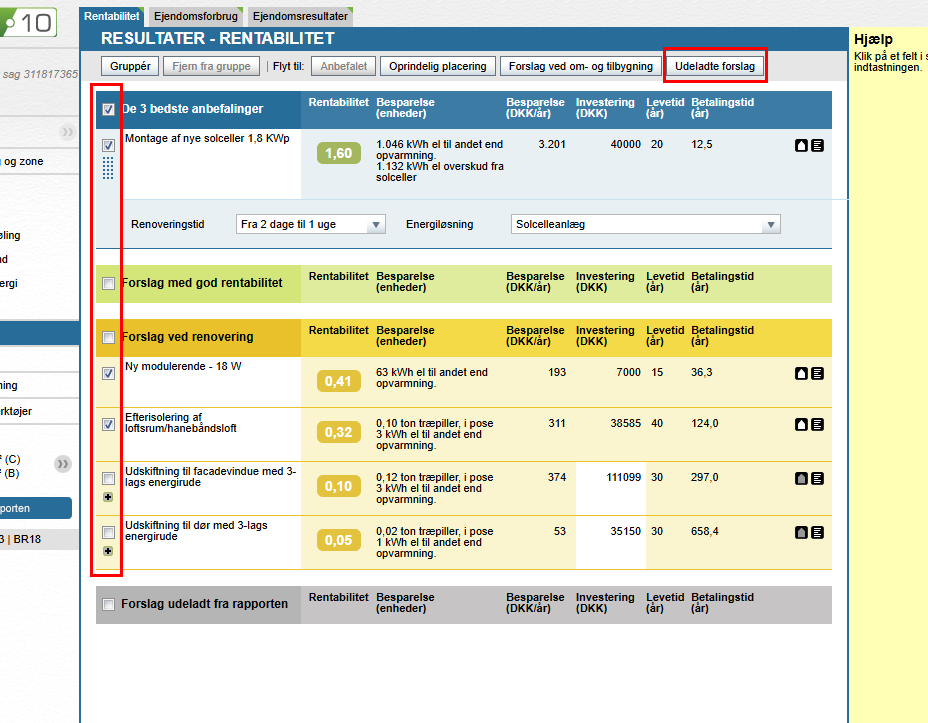Viewport: 928px width, 723px height.
Task: Select 'Udskiftning til facadevindue med 3-lags energirude' title
Action: (x=210, y=477)
